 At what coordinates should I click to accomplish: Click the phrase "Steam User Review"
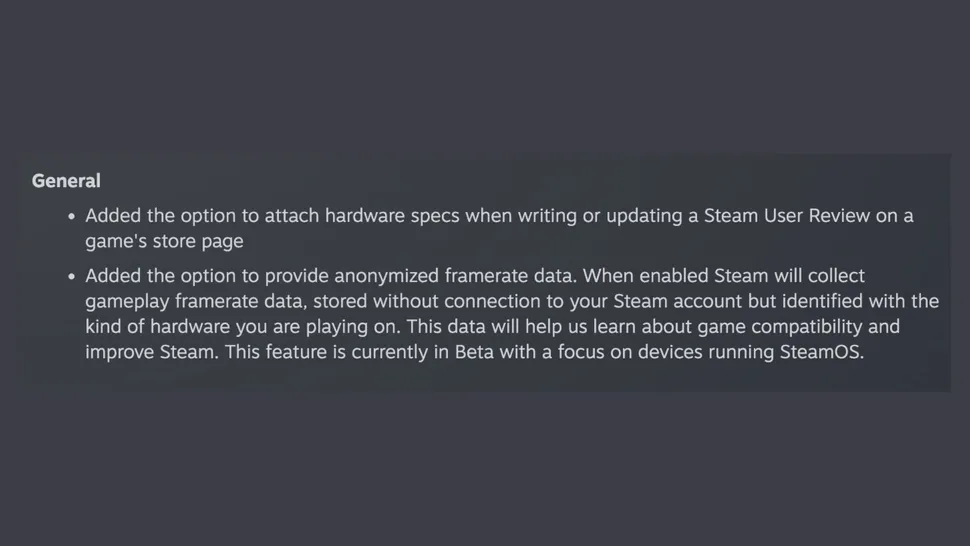click(787, 216)
